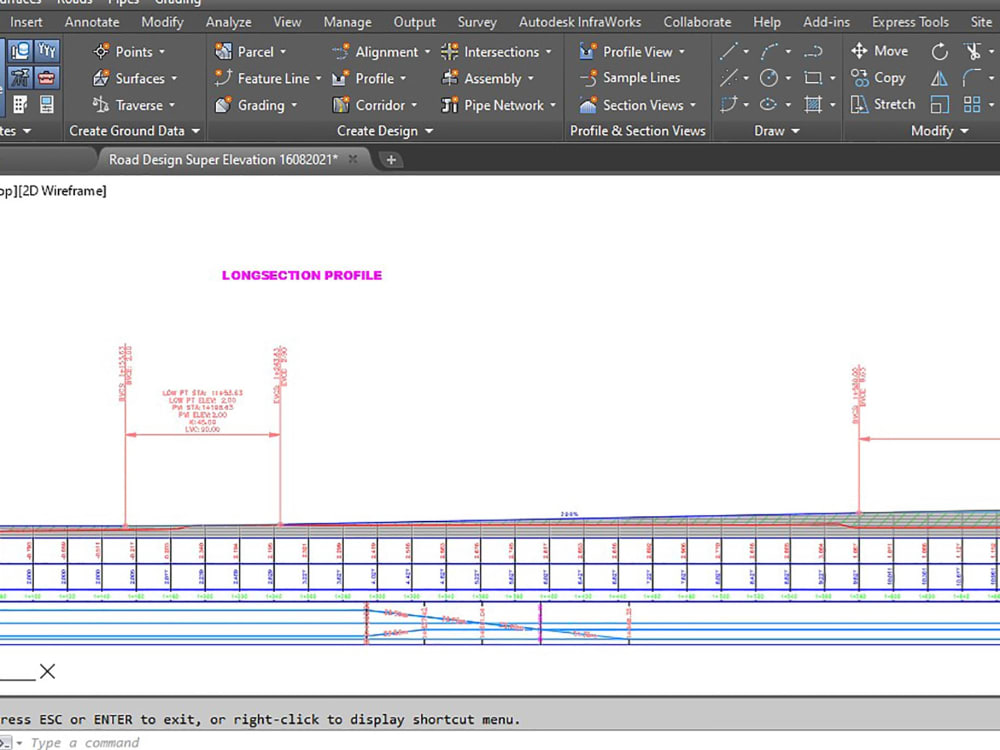The height and width of the screenshot is (750, 1000).
Task: Select the Move tool
Action: (x=879, y=51)
